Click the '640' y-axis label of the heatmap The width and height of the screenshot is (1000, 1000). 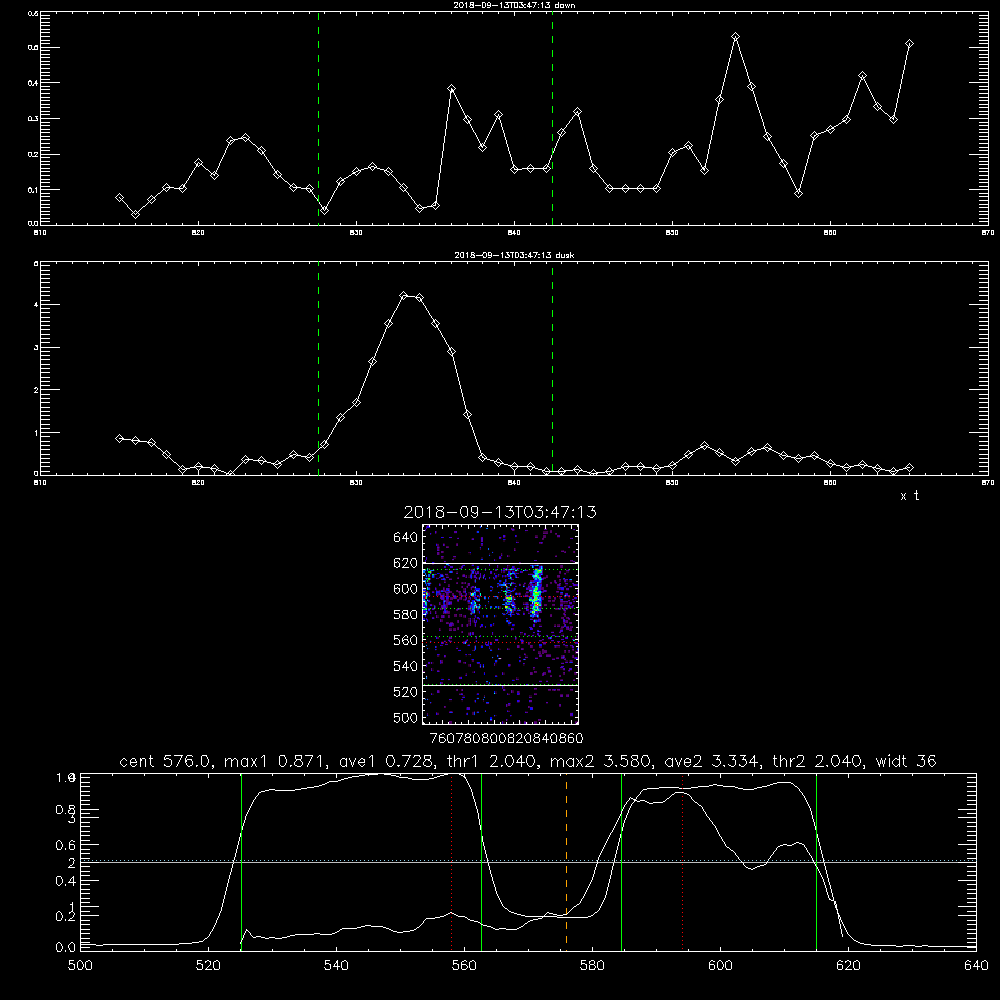tap(405, 538)
